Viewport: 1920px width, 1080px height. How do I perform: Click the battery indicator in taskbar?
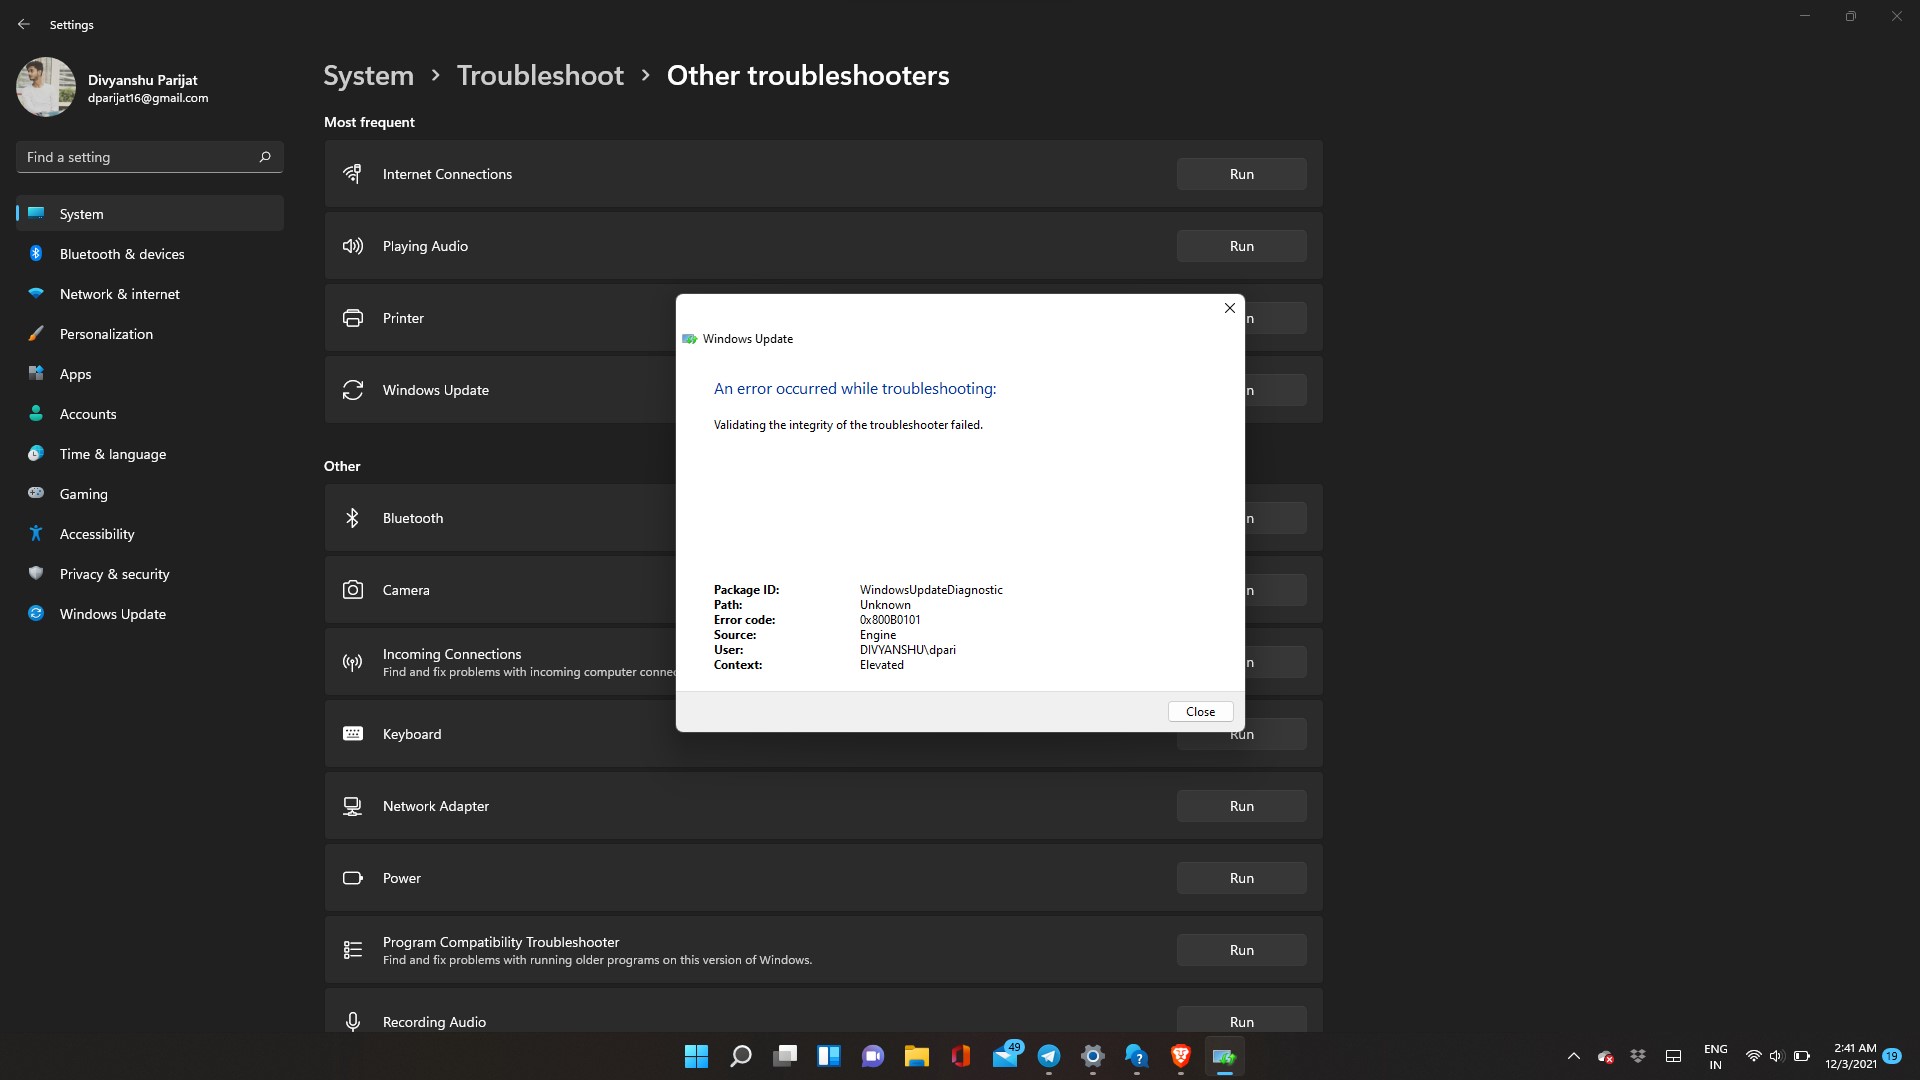coord(1800,1056)
